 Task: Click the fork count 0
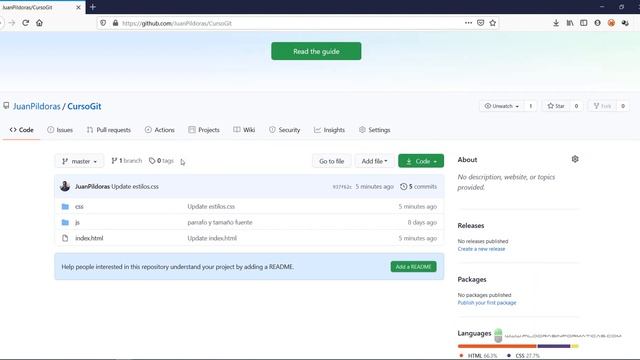[x=623, y=106]
